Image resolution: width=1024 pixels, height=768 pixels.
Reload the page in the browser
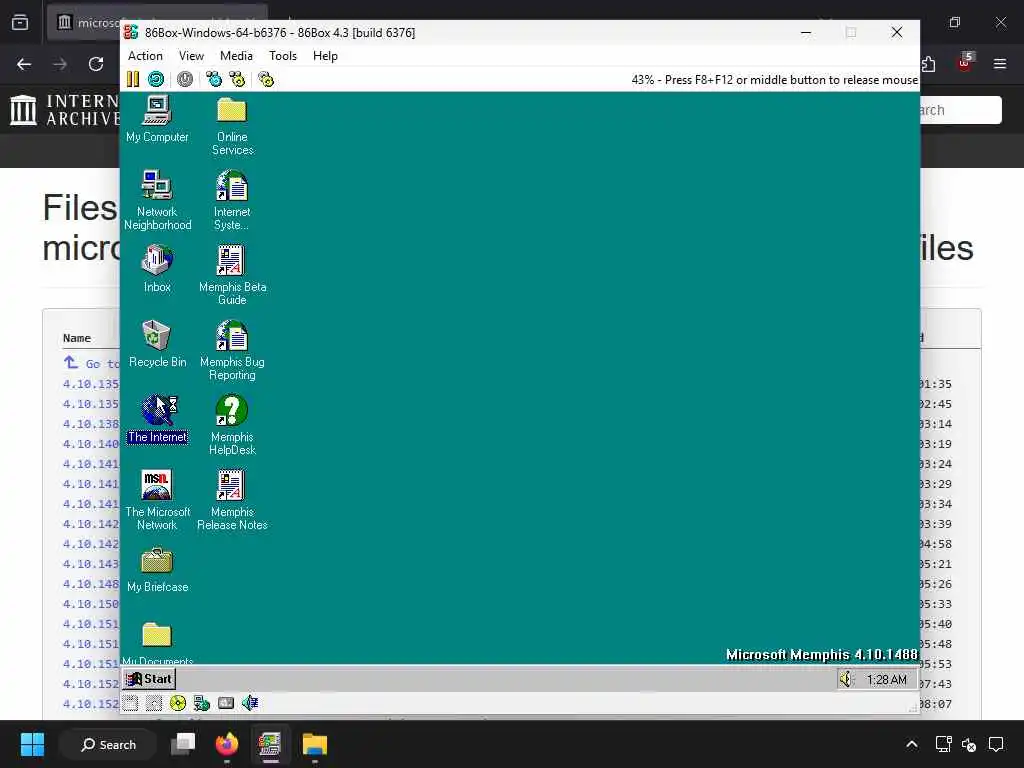[x=96, y=64]
